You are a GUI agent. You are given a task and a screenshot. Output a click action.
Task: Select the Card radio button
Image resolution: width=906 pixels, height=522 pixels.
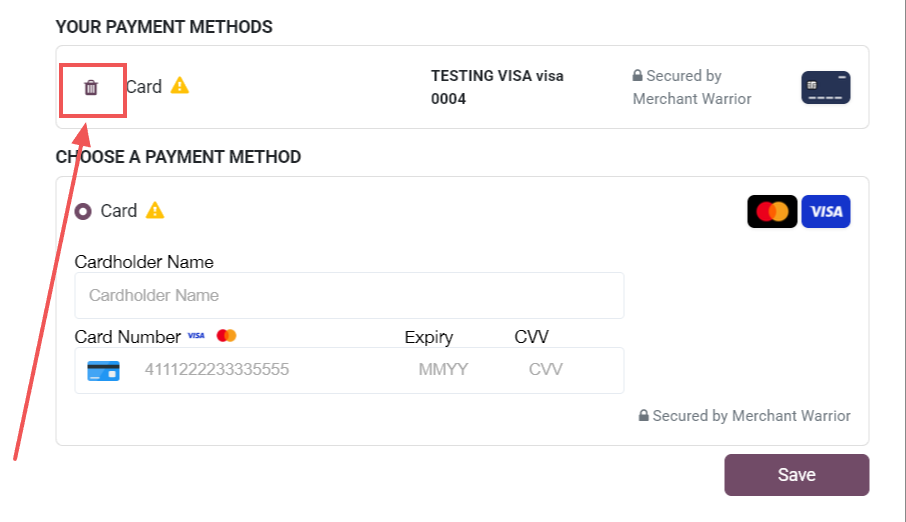(83, 212)
